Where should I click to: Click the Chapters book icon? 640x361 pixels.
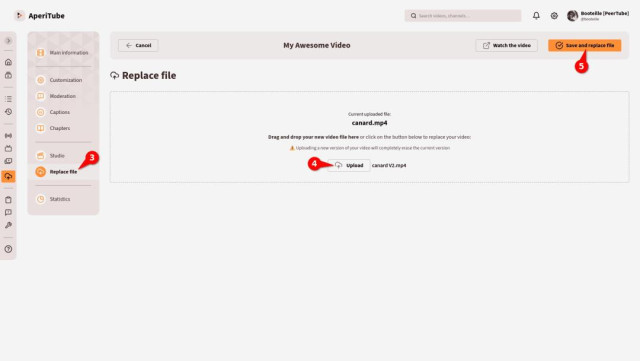[40, 128]
